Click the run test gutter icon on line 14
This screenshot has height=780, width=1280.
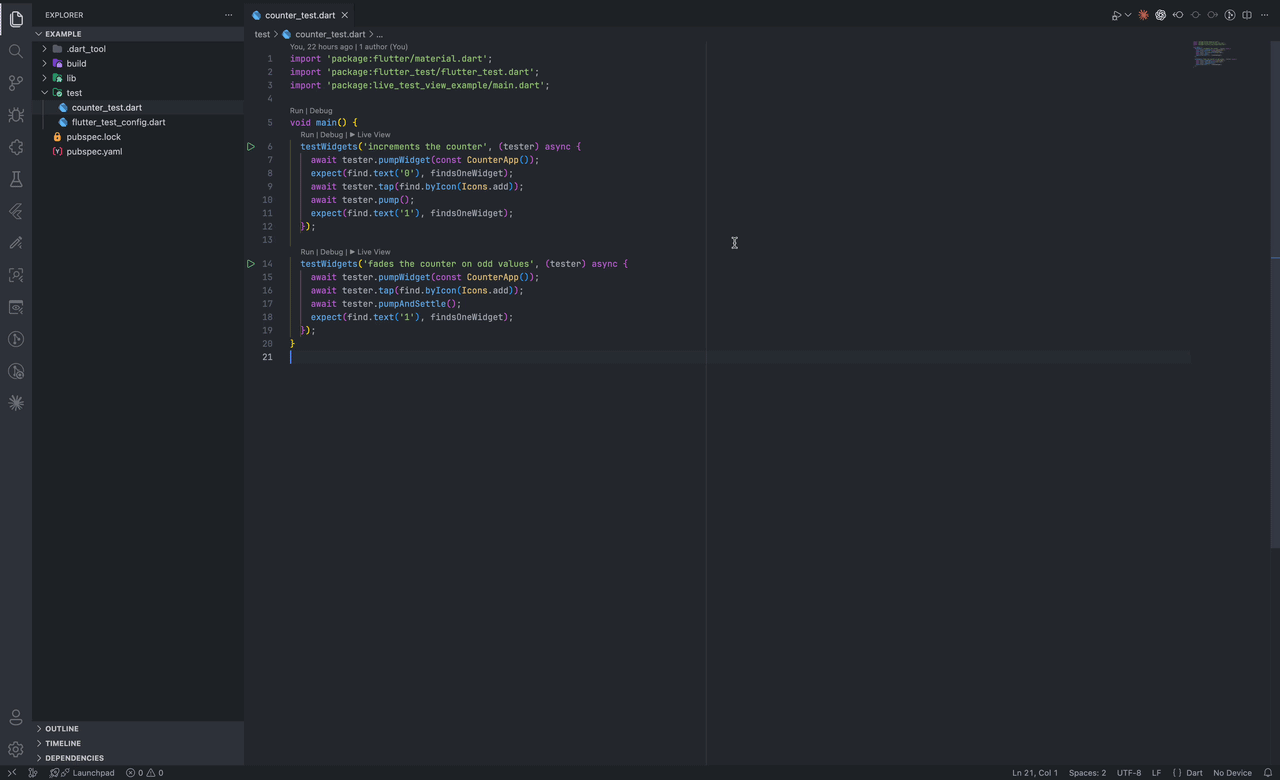coord(251,264)
